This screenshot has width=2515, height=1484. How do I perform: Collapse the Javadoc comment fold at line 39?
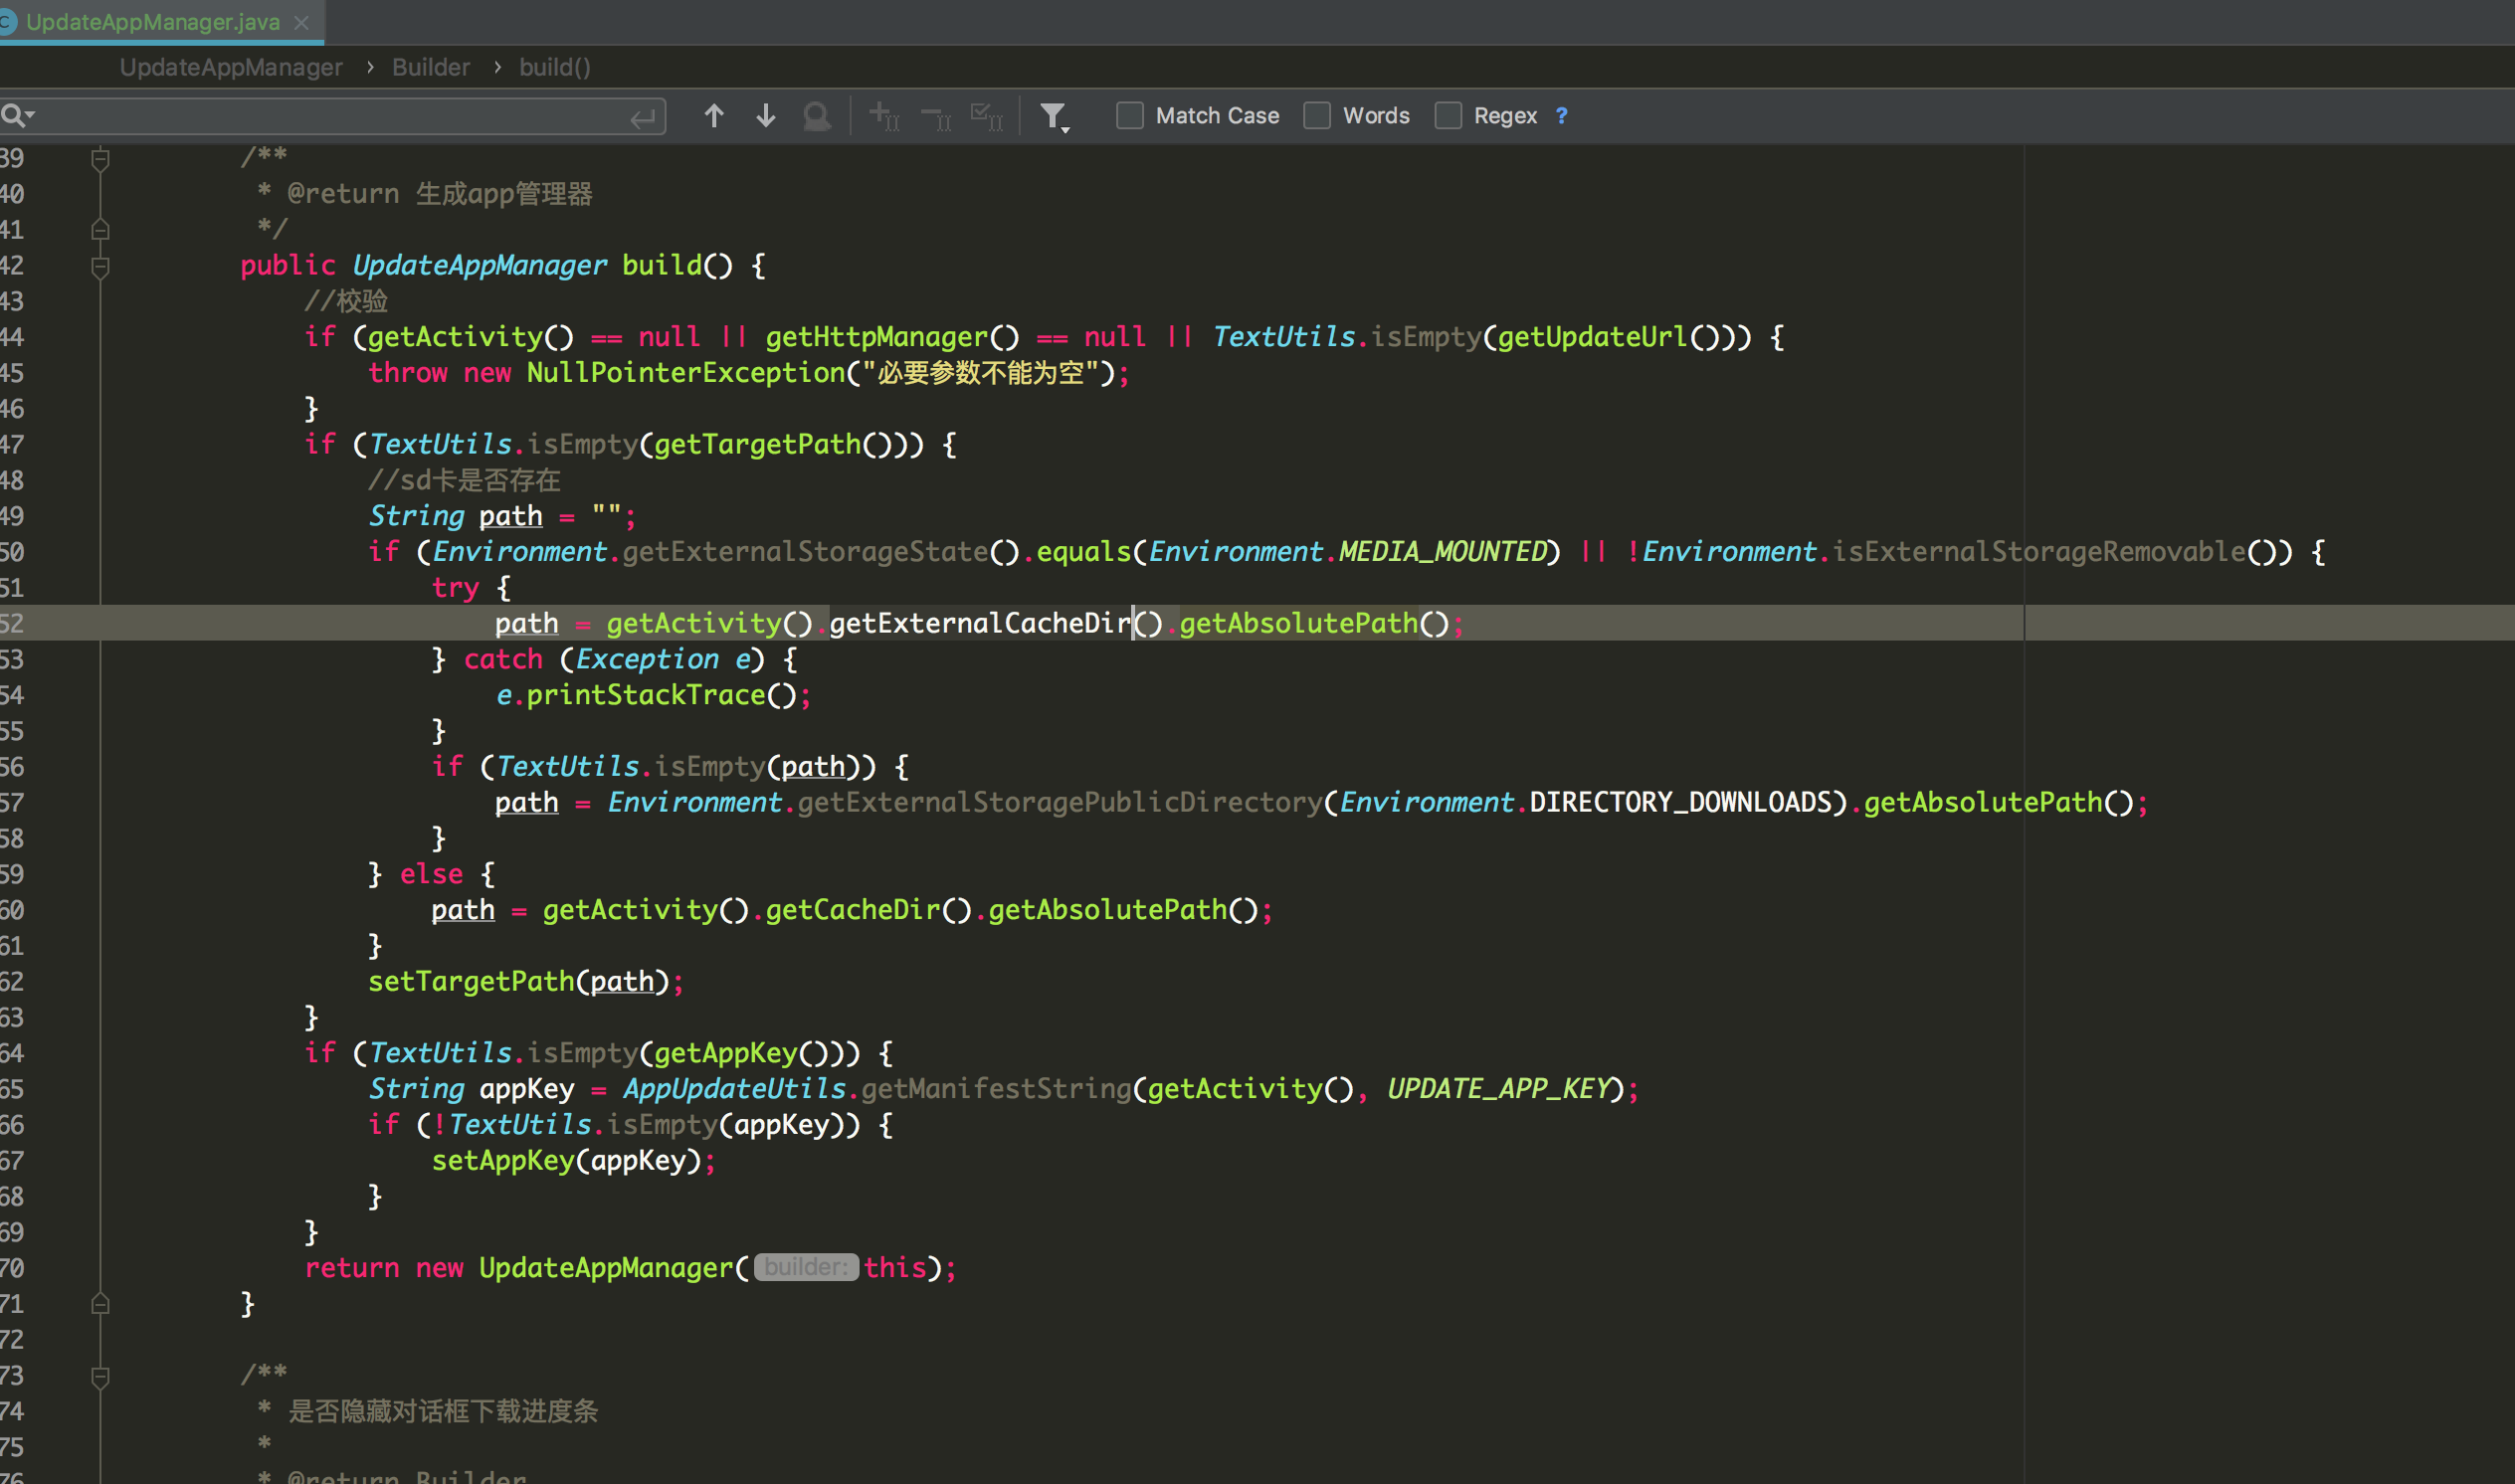pyautogui.click(x=100, y=158)
